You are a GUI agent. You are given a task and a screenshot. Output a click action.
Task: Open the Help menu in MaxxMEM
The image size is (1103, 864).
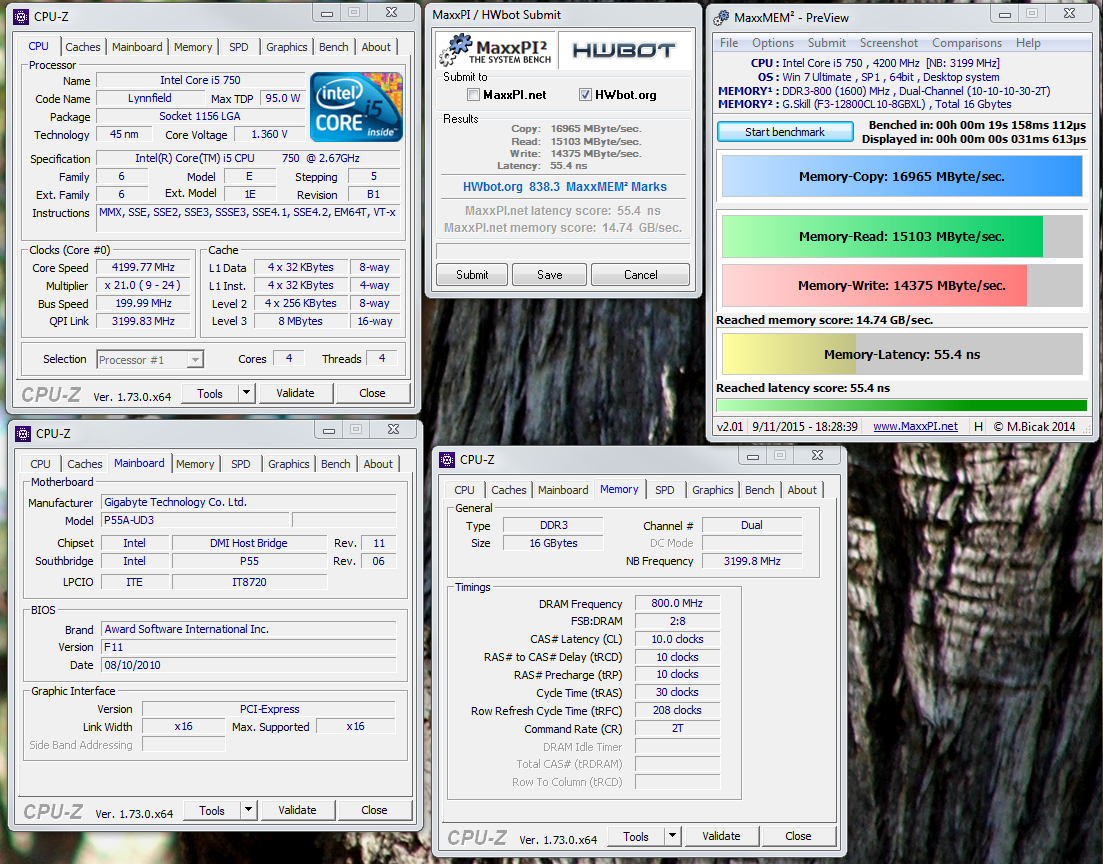click(x=1028, y=43)
